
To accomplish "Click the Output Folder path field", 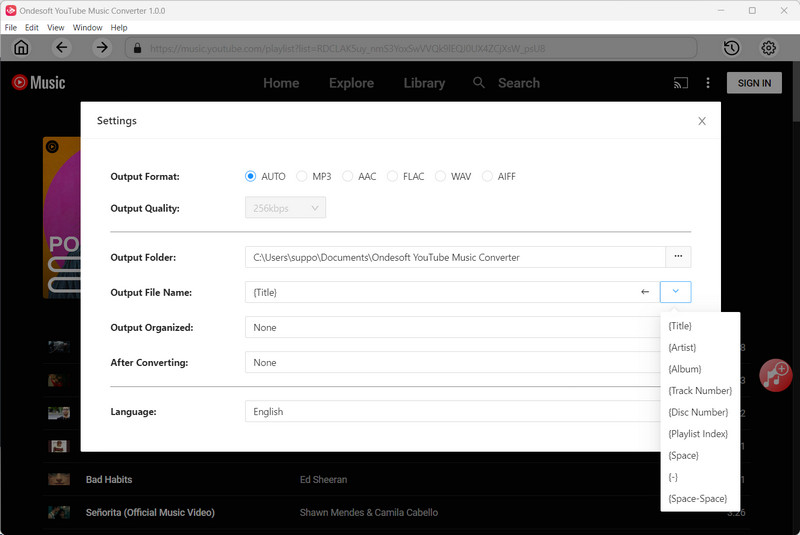I will 455,257.
